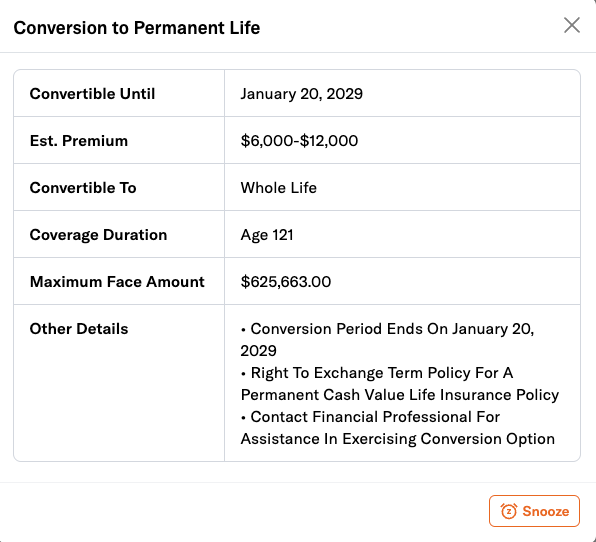The width and height of the screenshot is (596, 542).
Task: Click the Snooze button
Action: coord(534,511)
